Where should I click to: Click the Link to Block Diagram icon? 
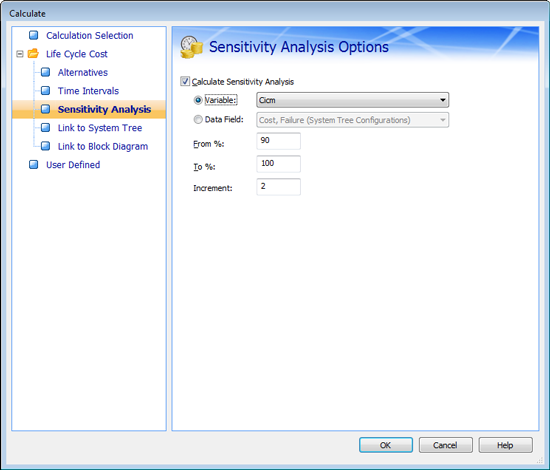click(x=45, y=146)
